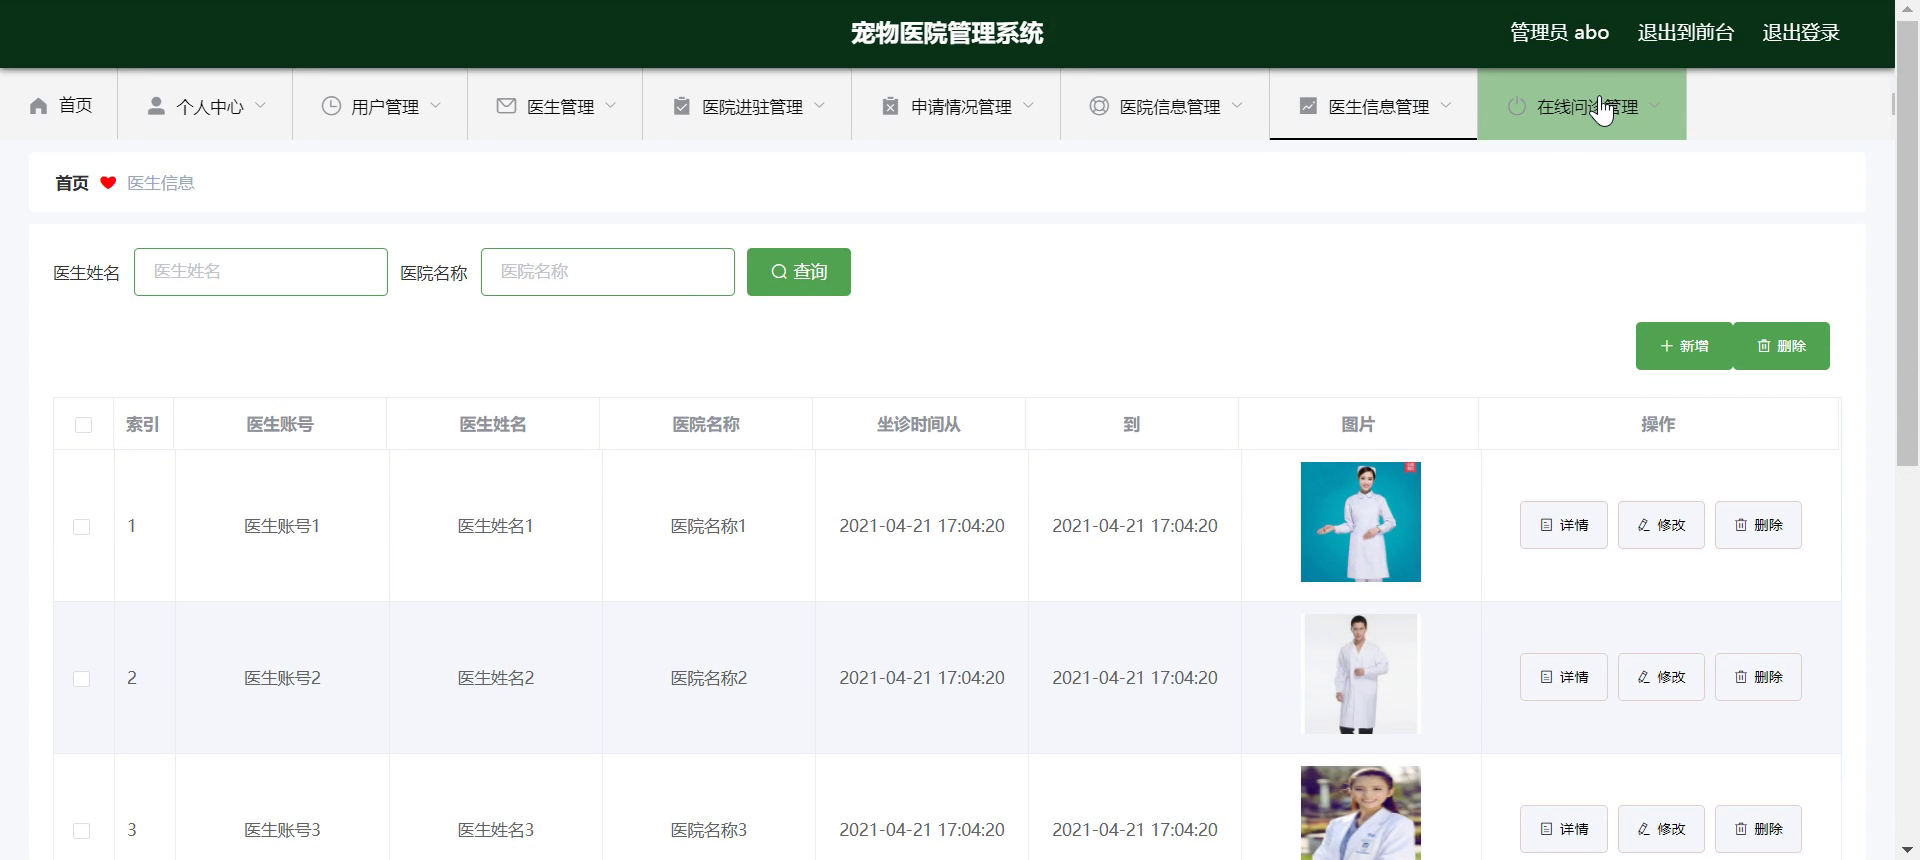The image size is (1920, 860).
Task: Expand the 用户管理 dropdown arrow
Action: click(435, 105)
